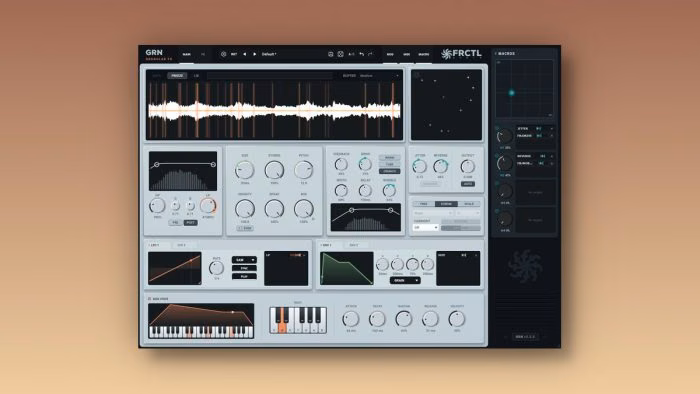The image size is (700, 394).
Task: Click the undo arrow icon
Action: (361, 54)
